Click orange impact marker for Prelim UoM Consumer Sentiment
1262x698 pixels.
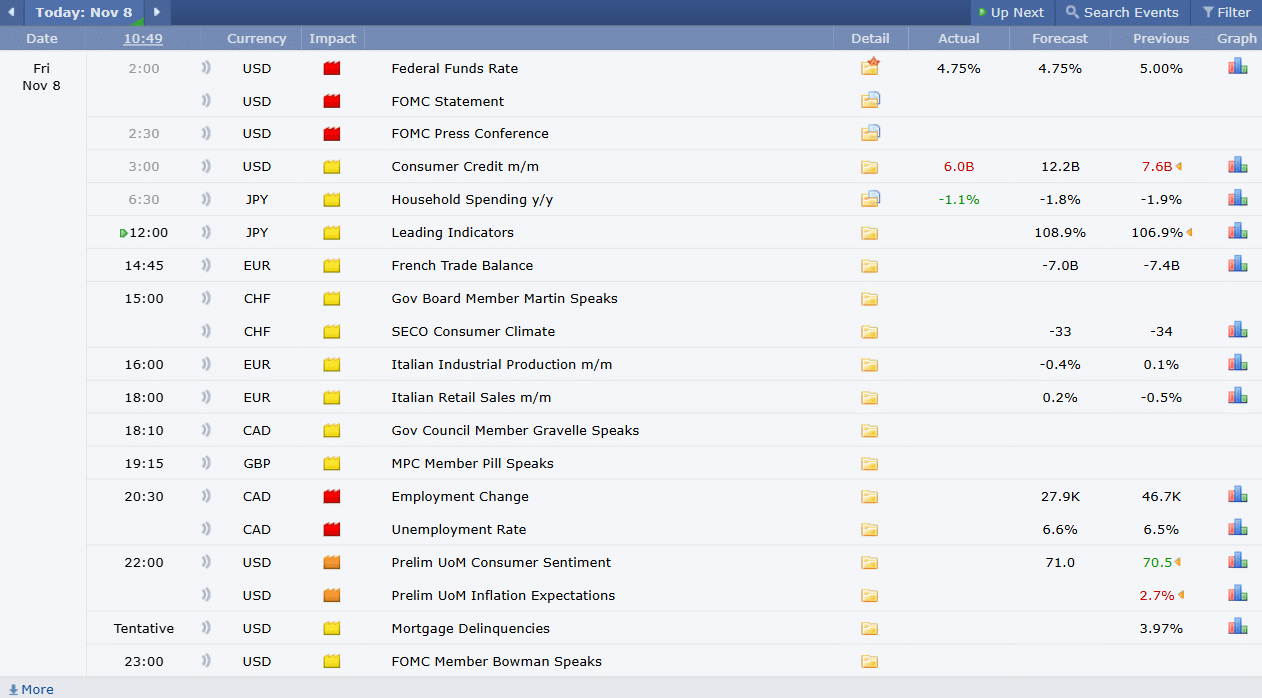click(332, 562)
